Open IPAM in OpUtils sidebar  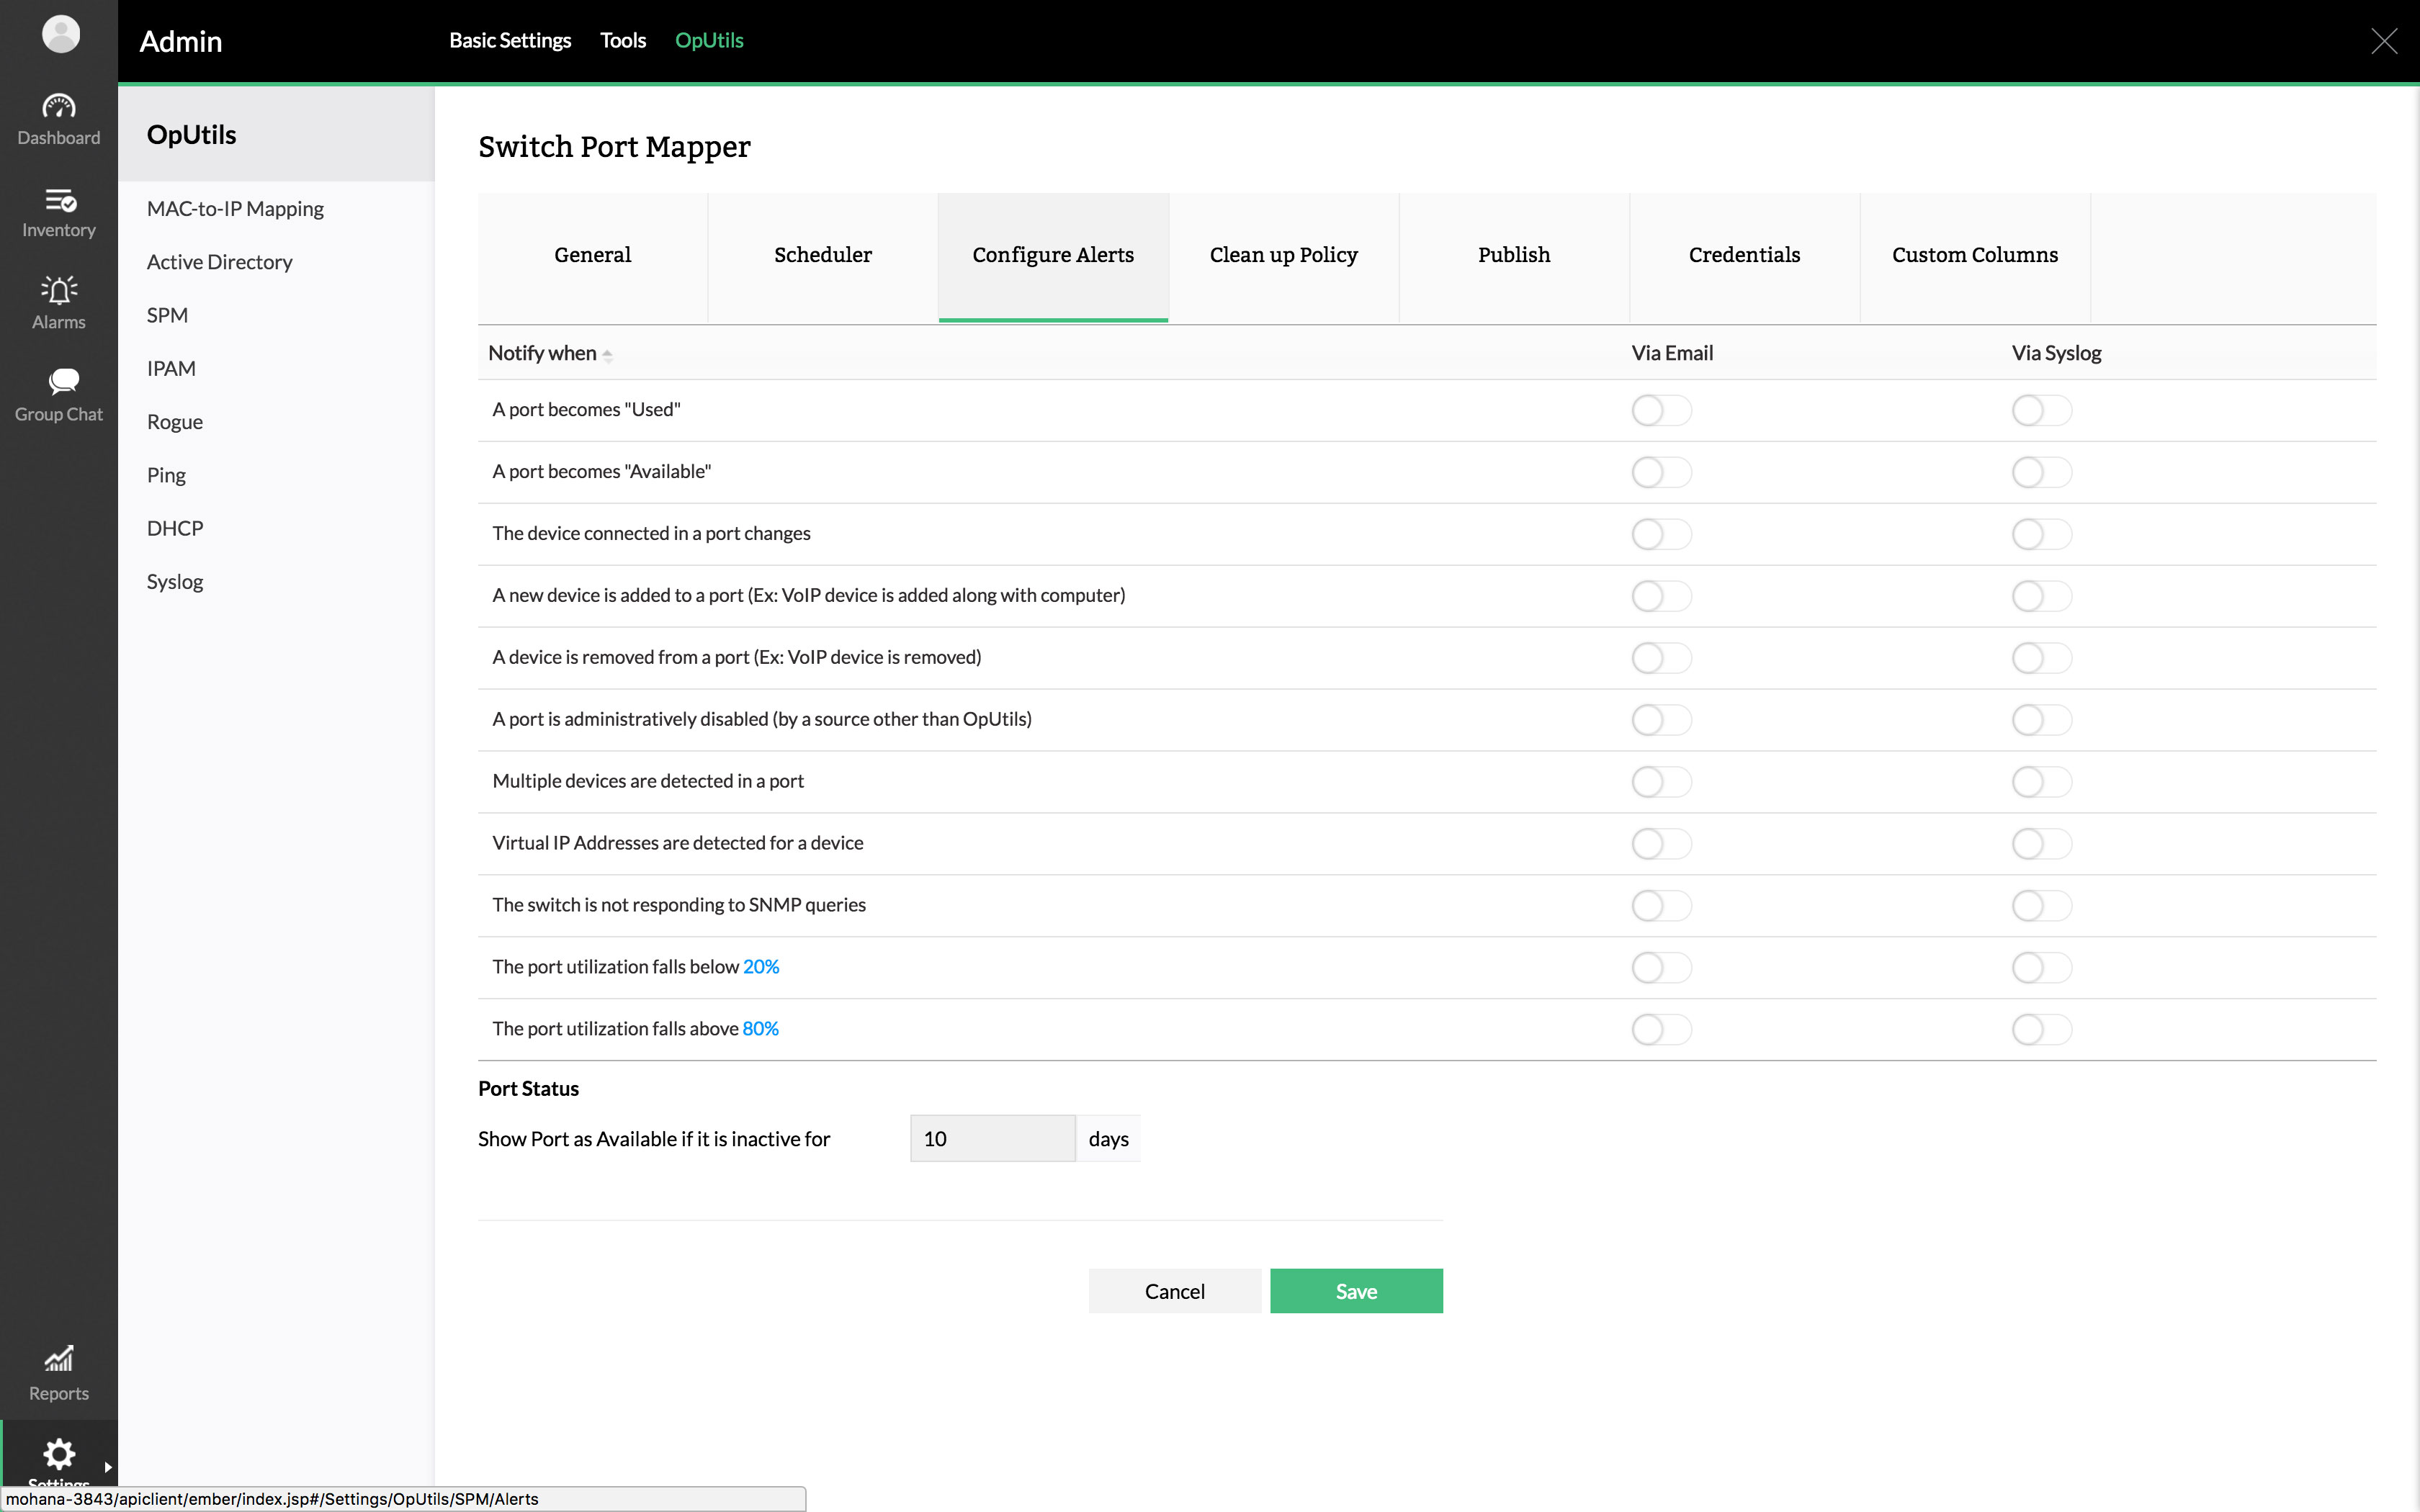coord(171,368)
